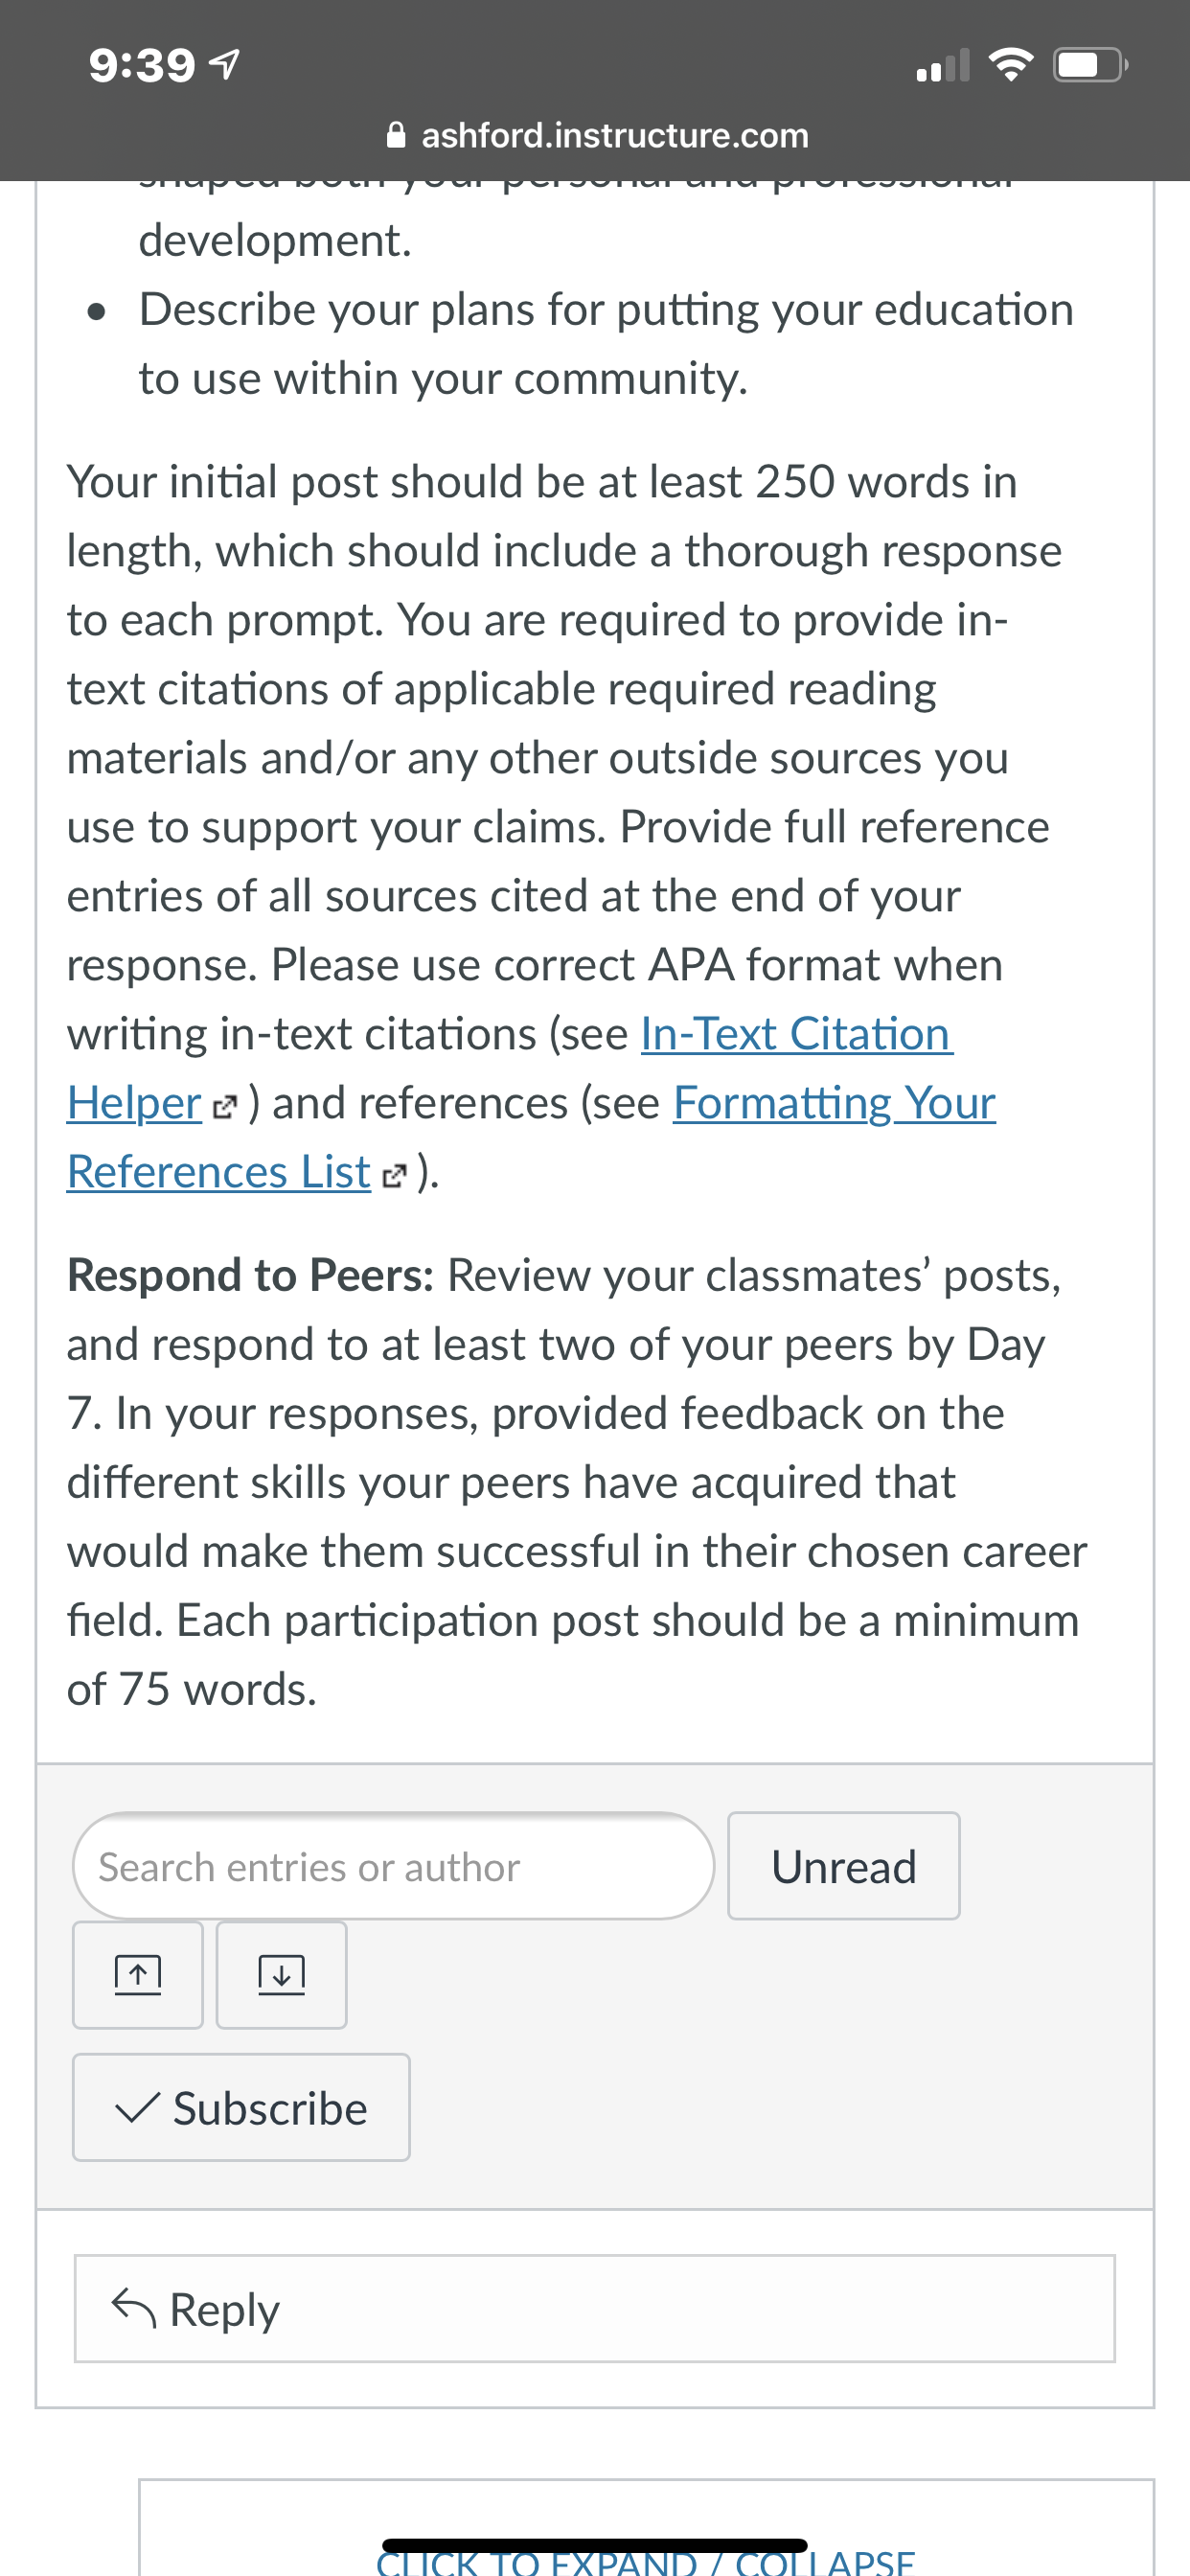
Task: Expand all replies with the down-arrow icon
Action: pos(281,1974)
